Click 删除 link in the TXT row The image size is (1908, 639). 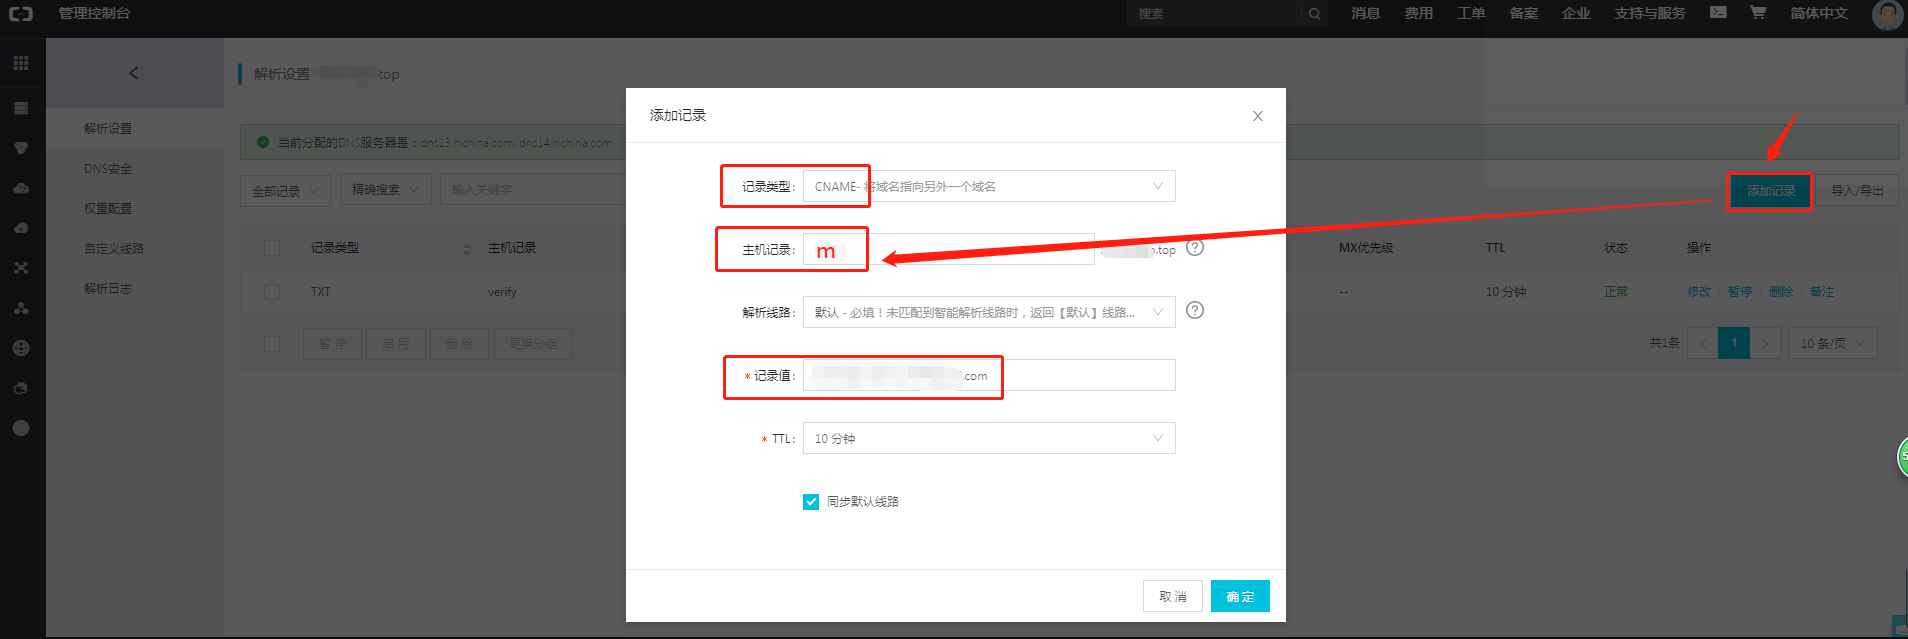click(1780, 292)
